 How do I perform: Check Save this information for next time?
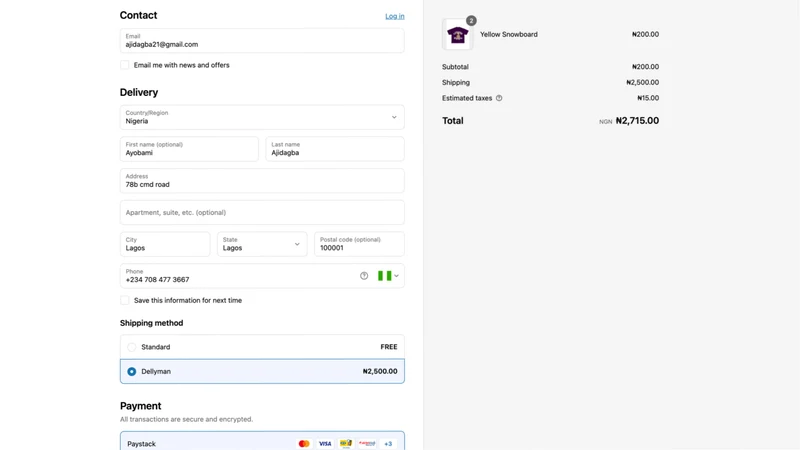124,301
